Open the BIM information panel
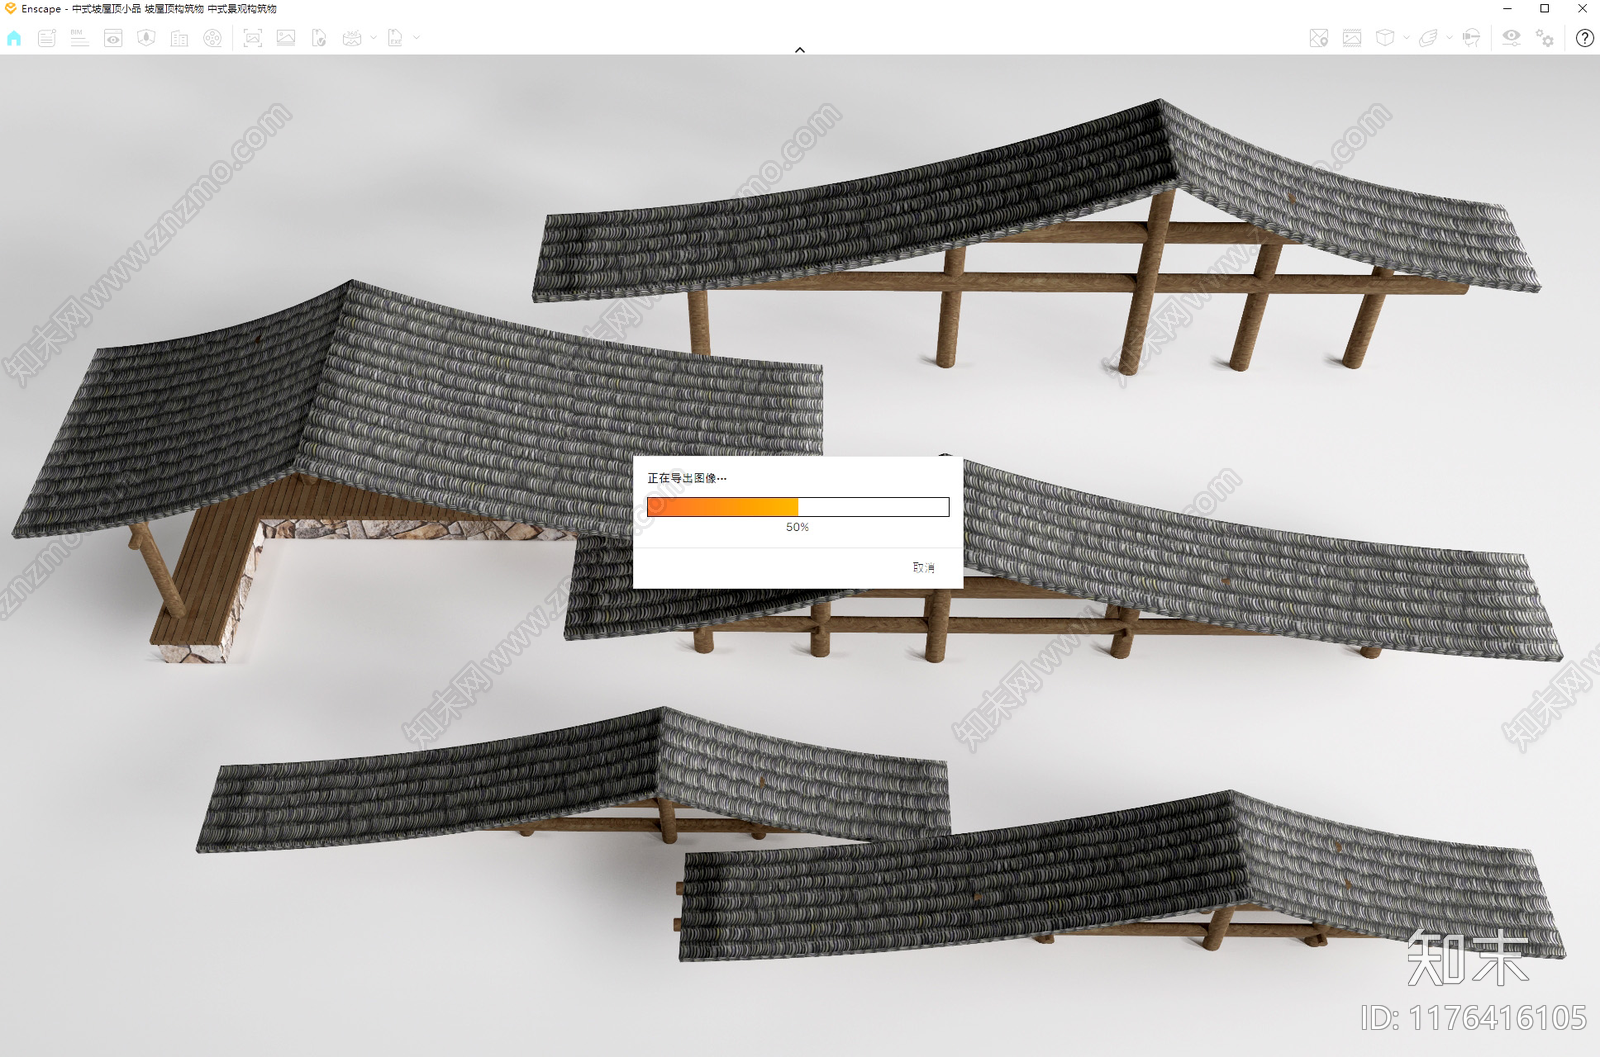 tap(79, 38)
